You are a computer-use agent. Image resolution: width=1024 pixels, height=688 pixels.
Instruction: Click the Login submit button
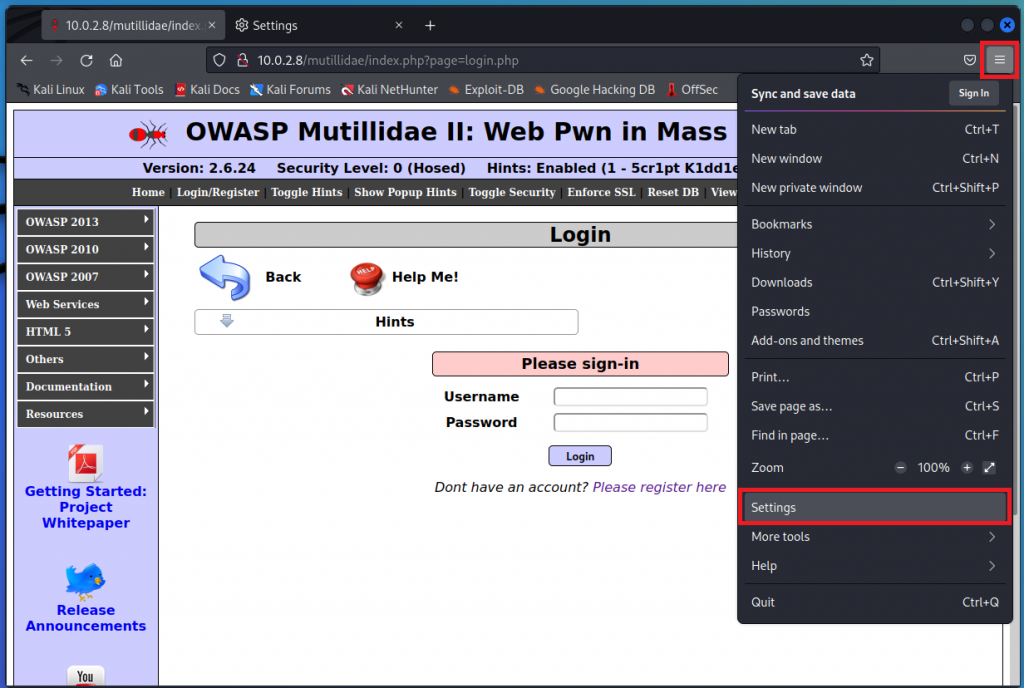[580, 456]
